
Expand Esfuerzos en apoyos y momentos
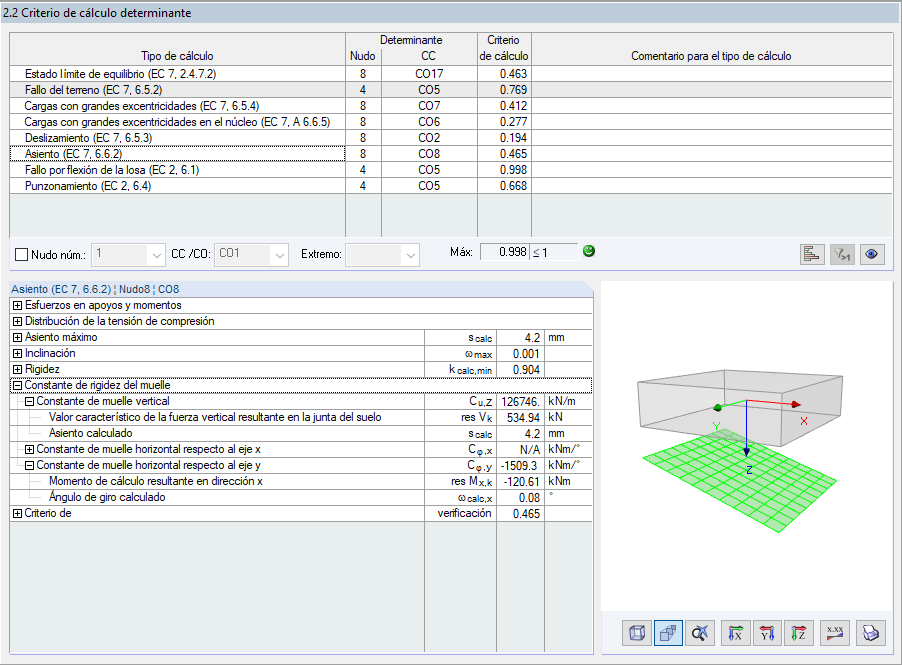pyautogui.click(x=17, y=305)
